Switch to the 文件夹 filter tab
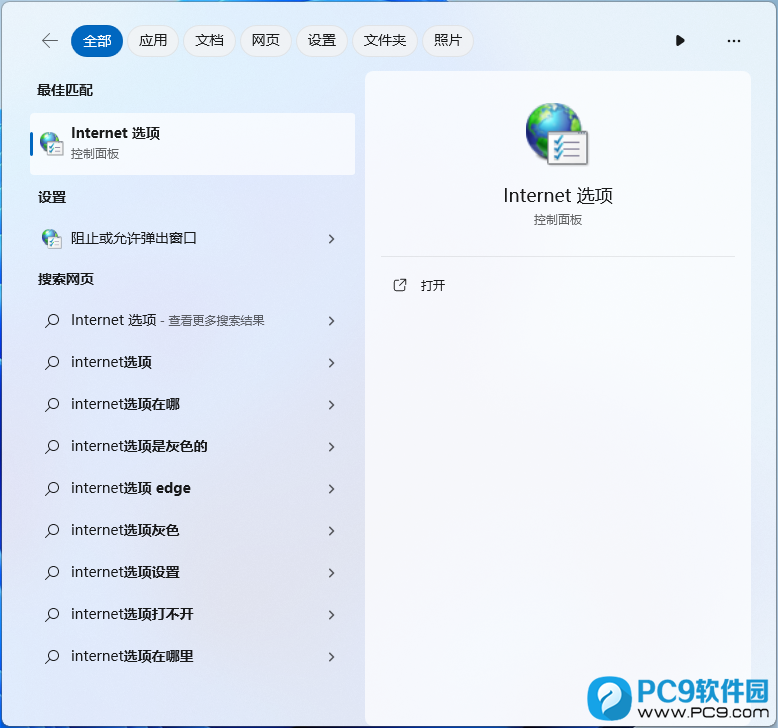Viewport: 778px width, 728px height. [x=385, y=41]
